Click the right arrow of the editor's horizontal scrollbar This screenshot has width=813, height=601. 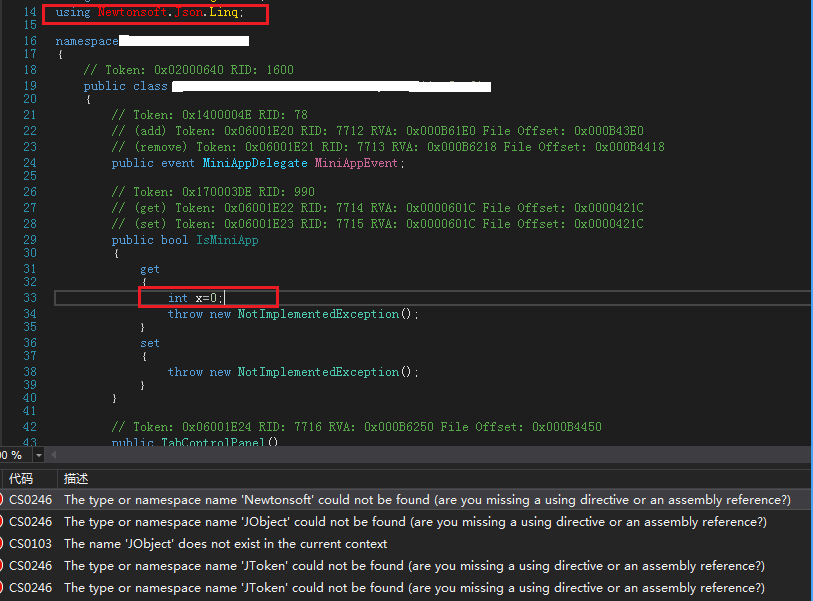(806, 455)
